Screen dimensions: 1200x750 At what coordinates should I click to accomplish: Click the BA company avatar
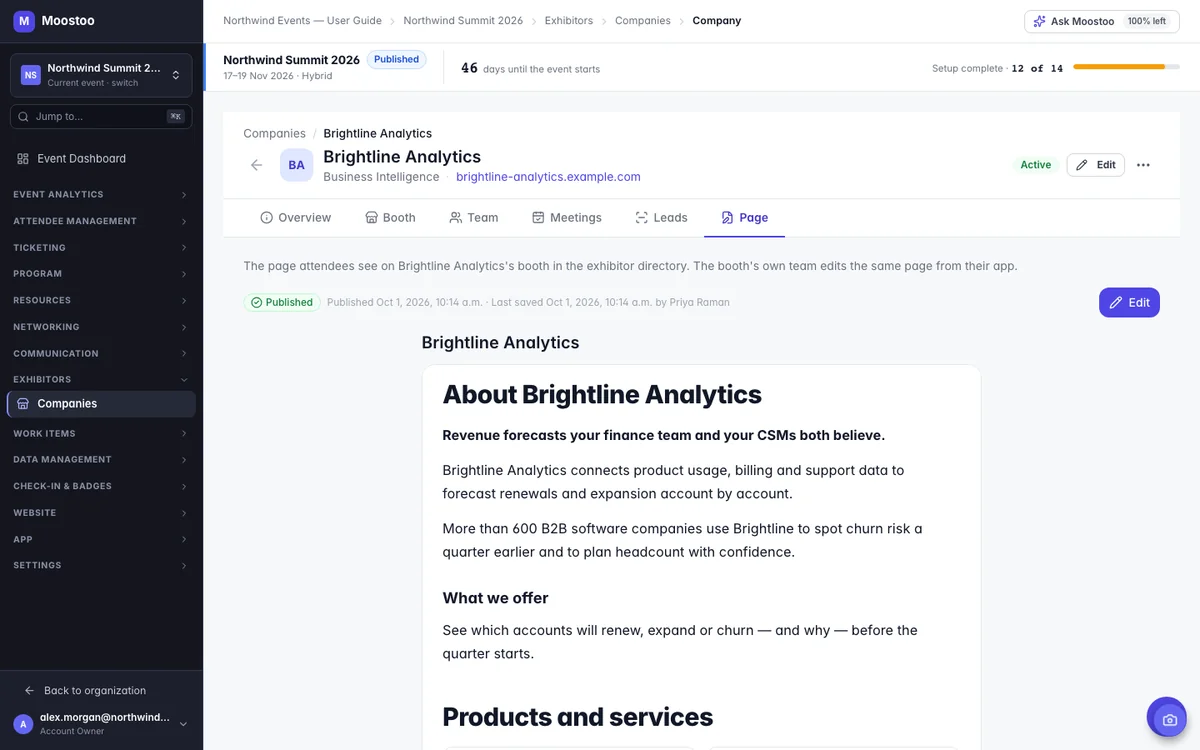(296, 165)
